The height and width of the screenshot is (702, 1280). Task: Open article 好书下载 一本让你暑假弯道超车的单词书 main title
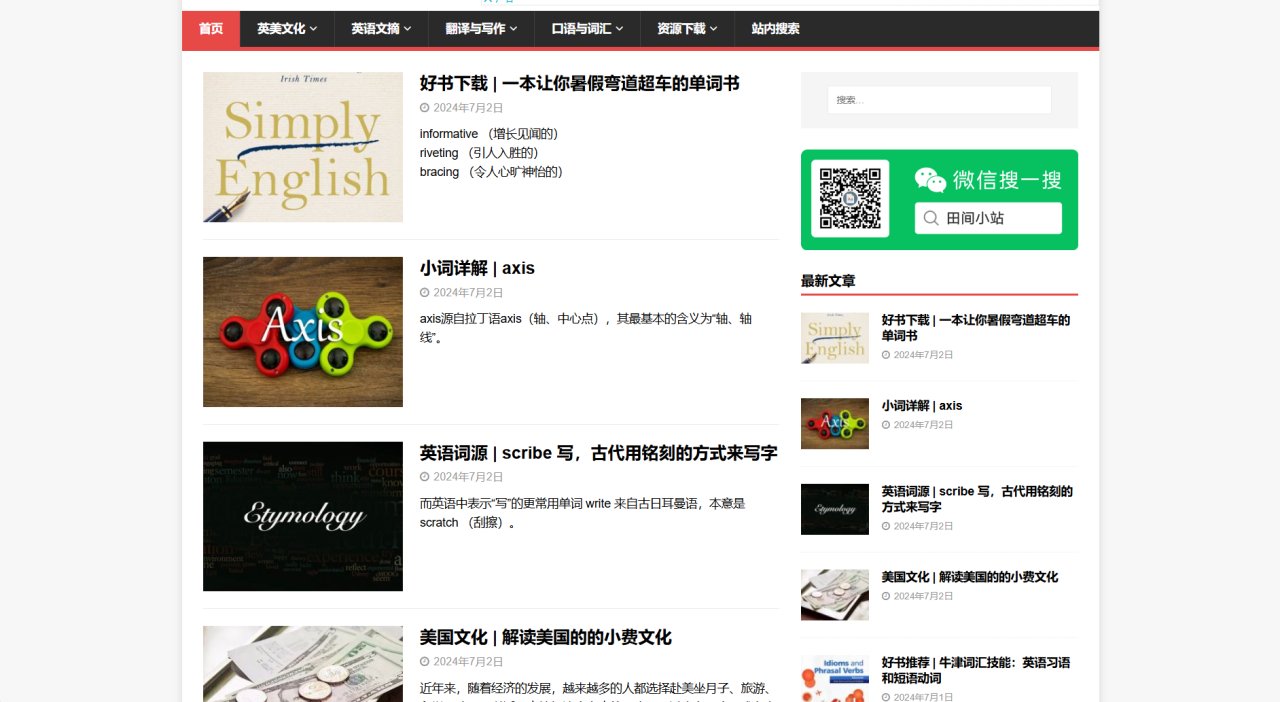[x=579, y=83]
